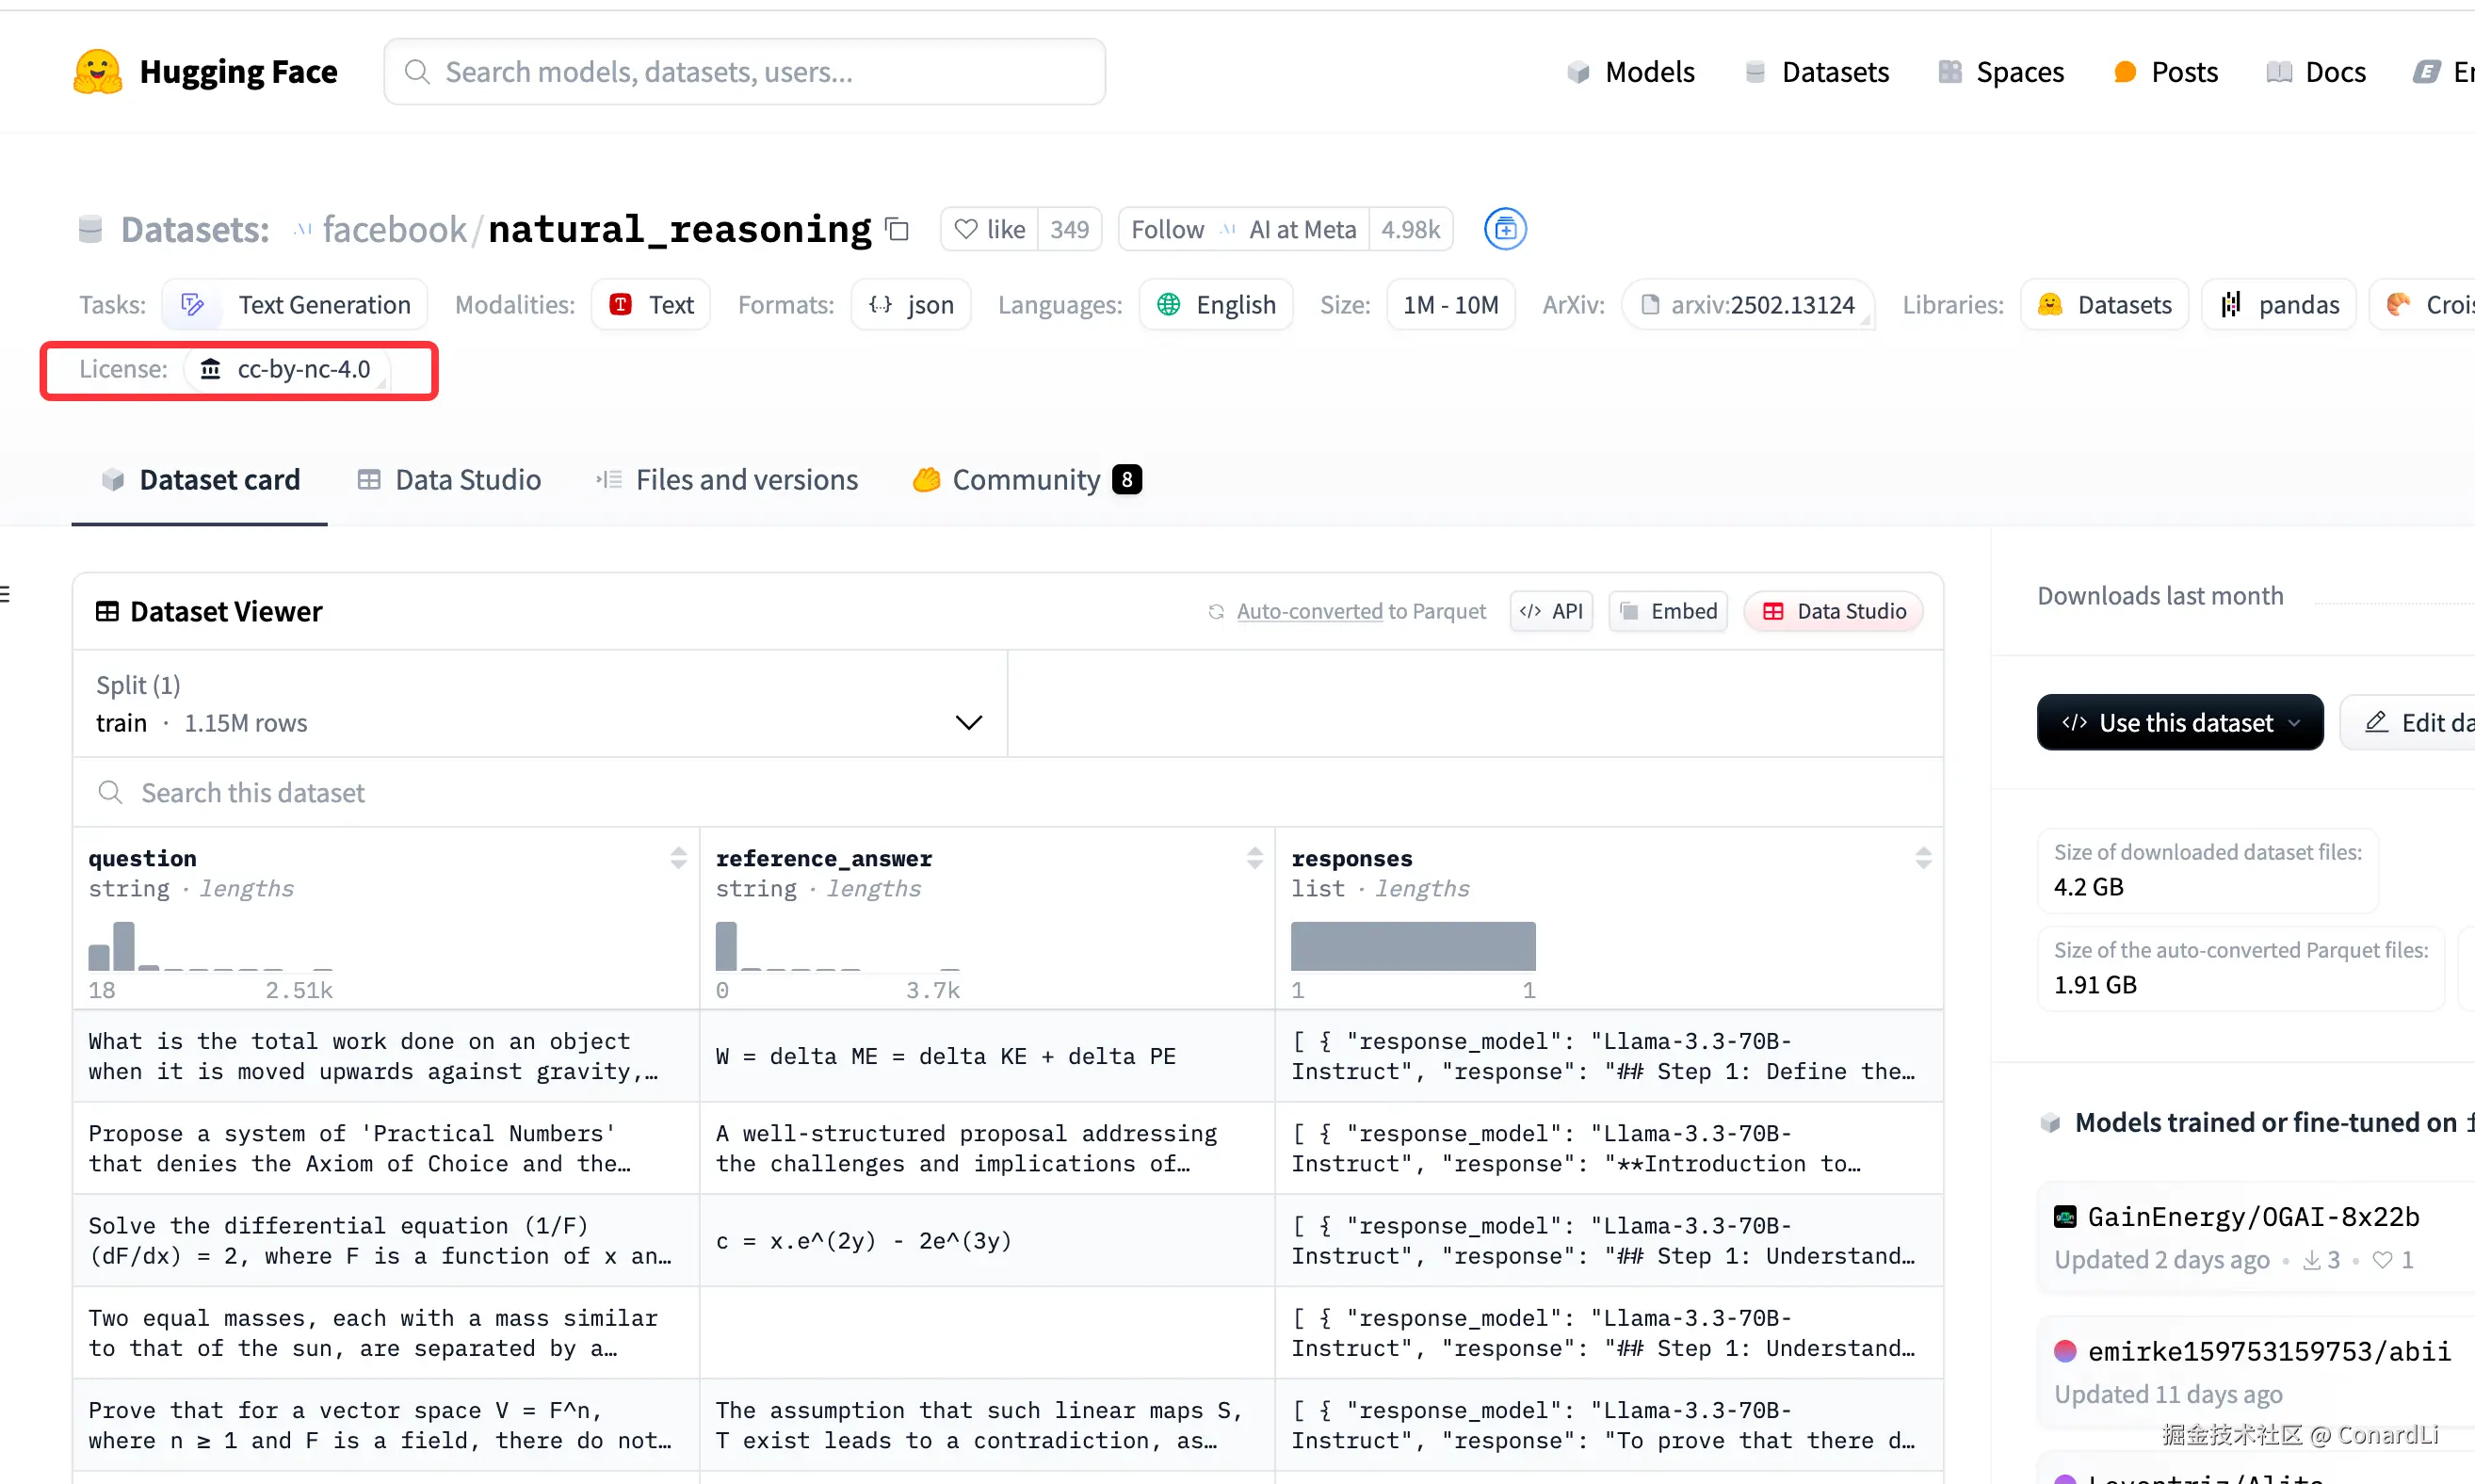The height and width of the screenshot is (1484, 2475).
Task: Open the Community tab
Action: (1025, 480)
